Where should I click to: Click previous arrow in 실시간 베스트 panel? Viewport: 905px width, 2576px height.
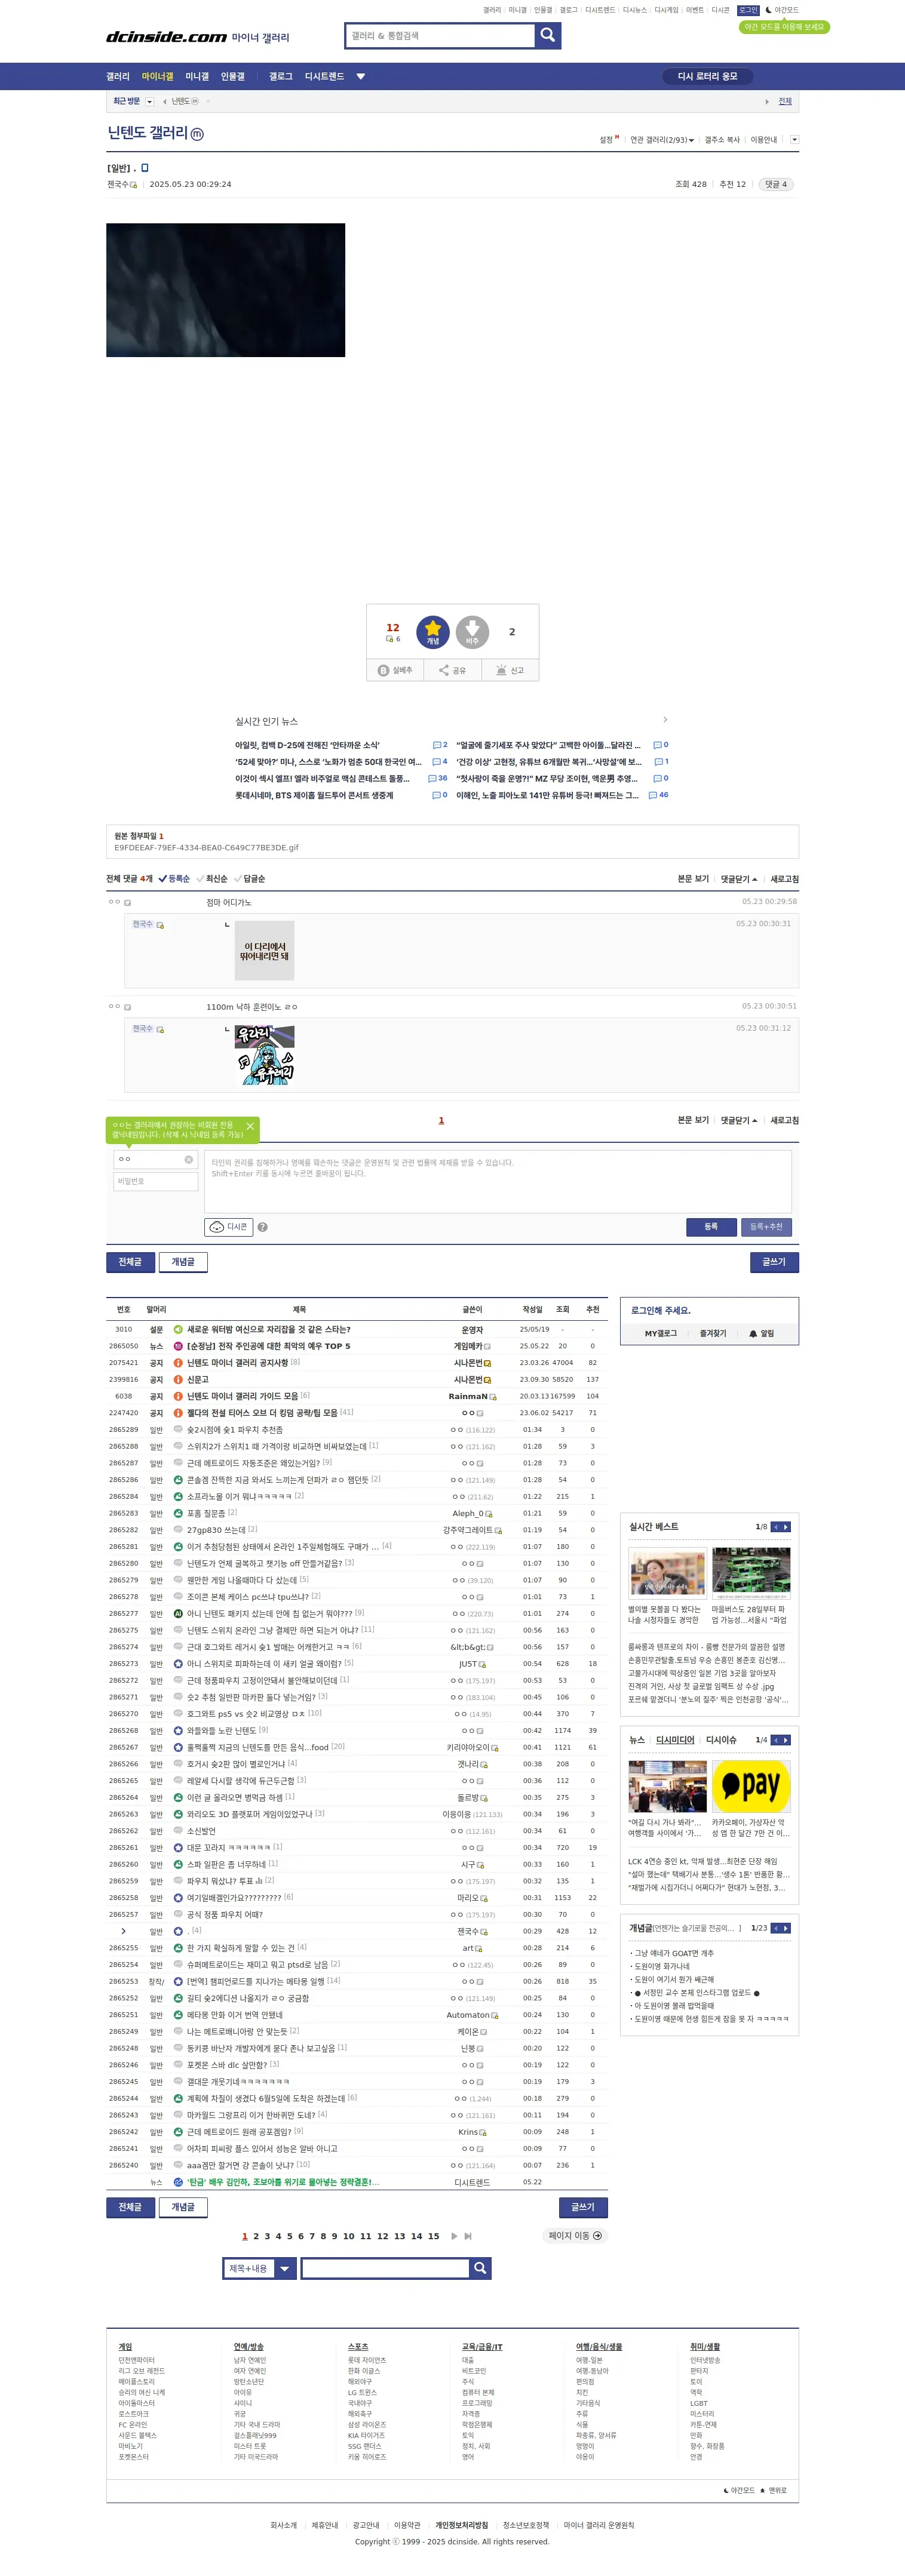coord(775,1527)
